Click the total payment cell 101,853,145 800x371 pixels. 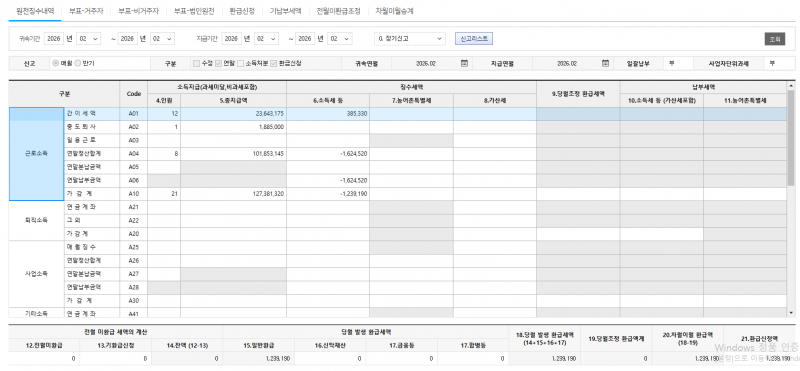pos(233,153)
